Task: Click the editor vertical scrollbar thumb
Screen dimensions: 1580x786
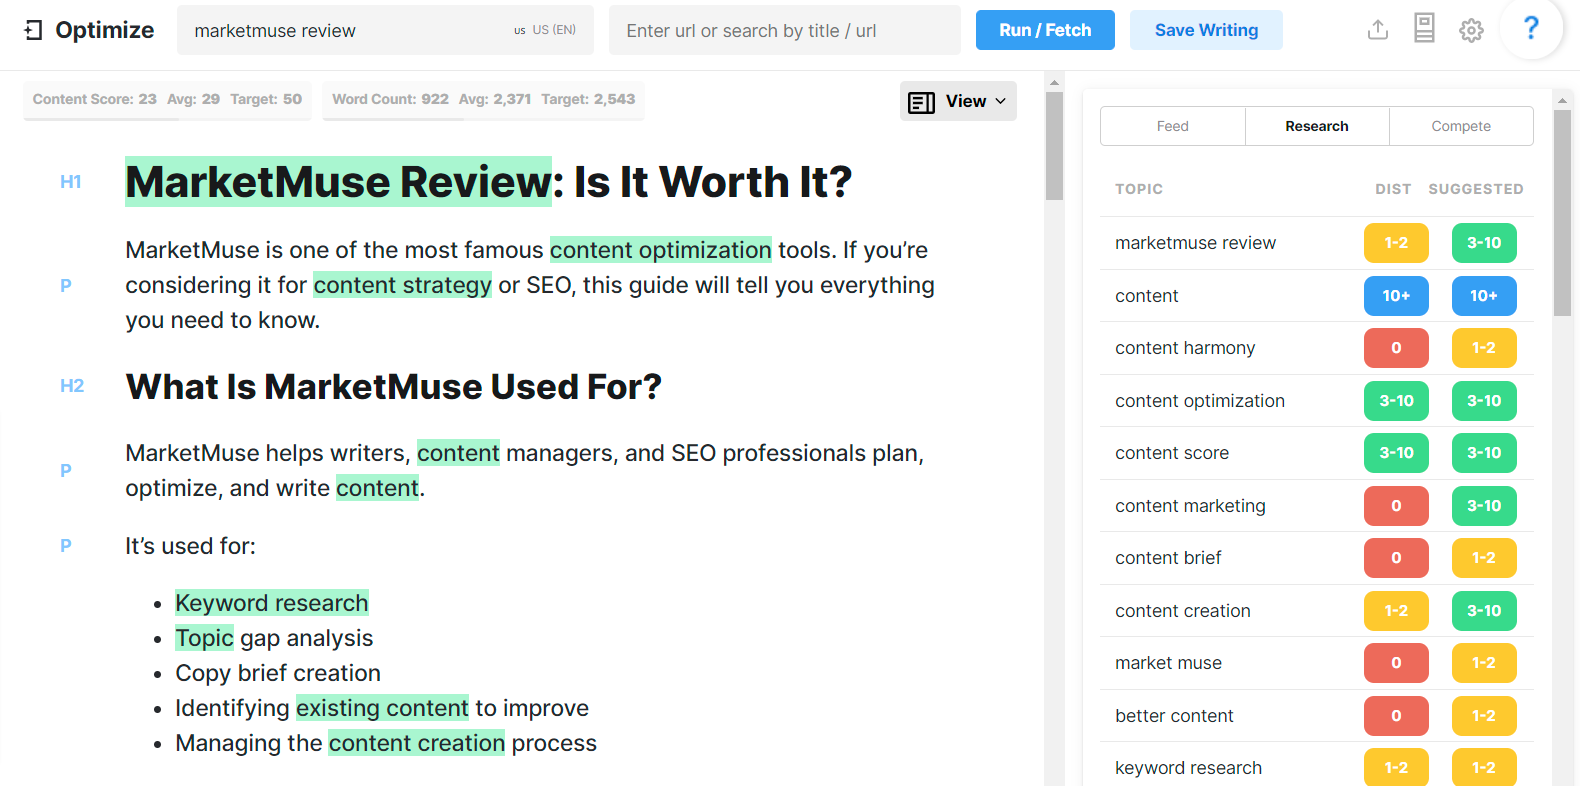Action: (1054, 146)
